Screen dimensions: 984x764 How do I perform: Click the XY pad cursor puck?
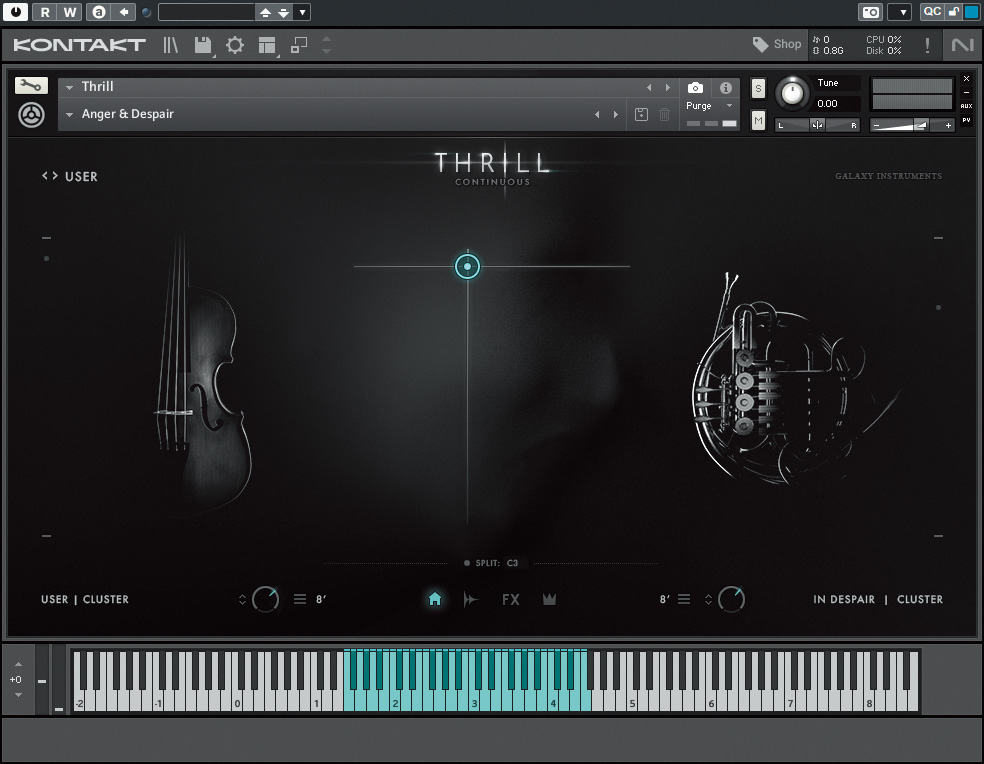click(x=467, y=266)
